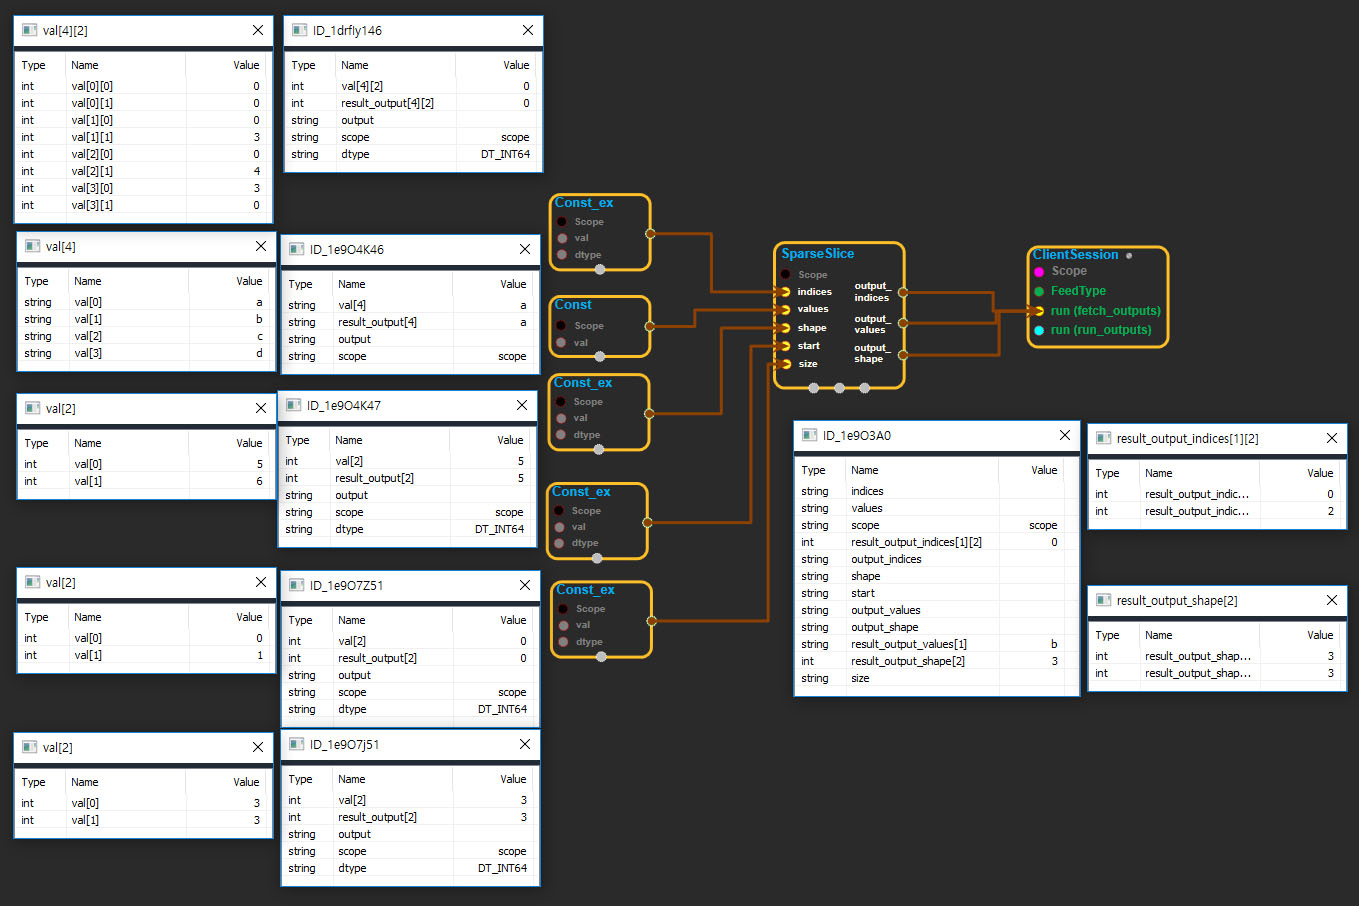Click the SparseSlice size input port

(786, 364)
